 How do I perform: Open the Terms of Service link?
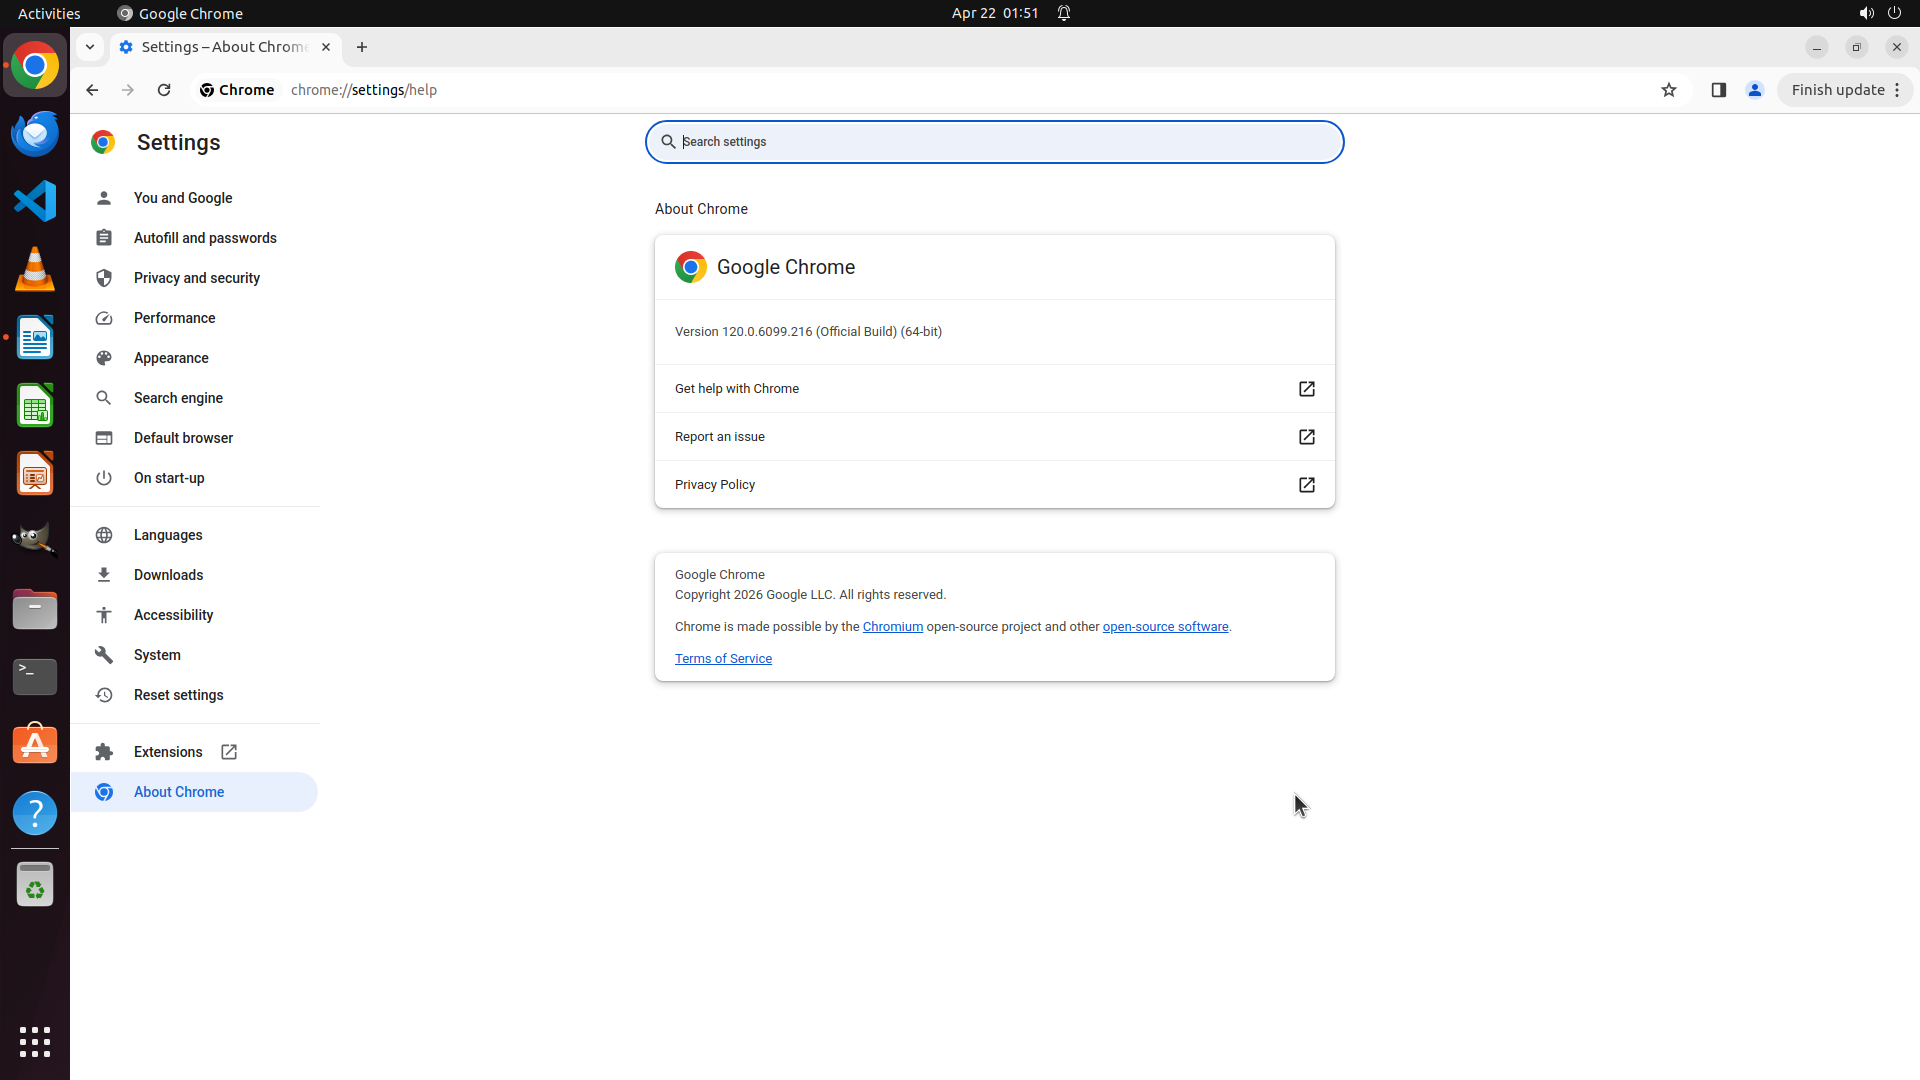pyautogui.click(x=723, y=659)
